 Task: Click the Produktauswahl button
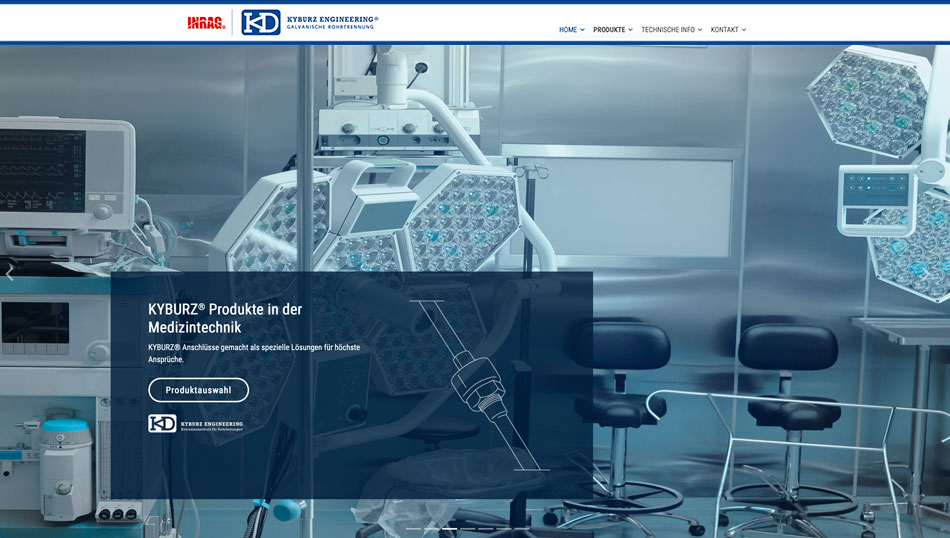pyautogui.click(x=198, y=390)
